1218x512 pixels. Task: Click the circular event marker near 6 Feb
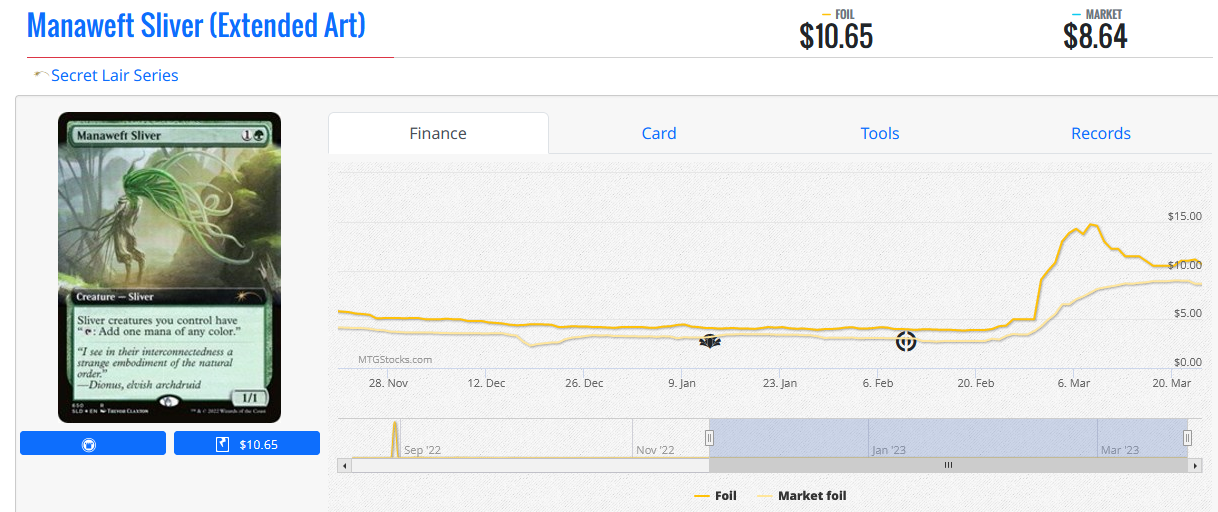(905, 341)
